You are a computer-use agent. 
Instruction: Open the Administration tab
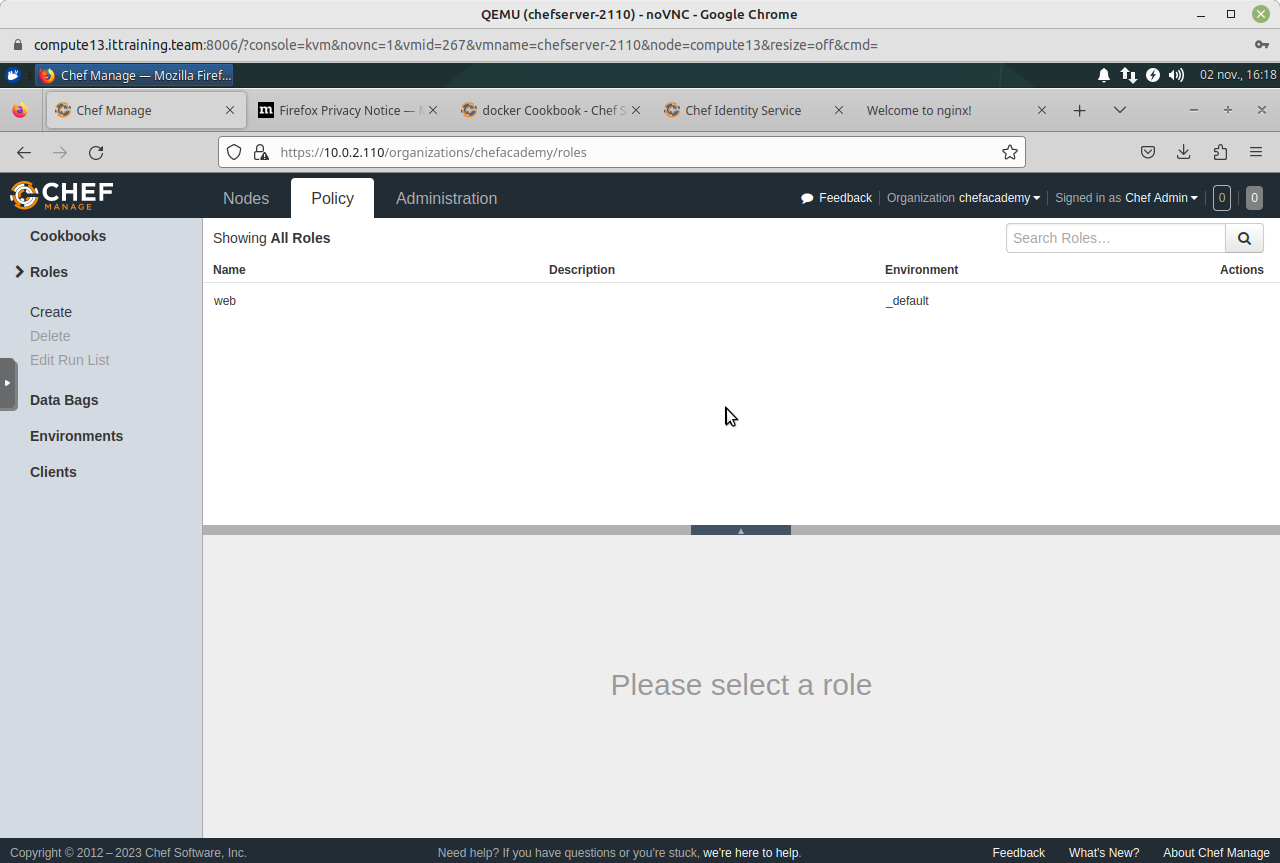point(446,198)
